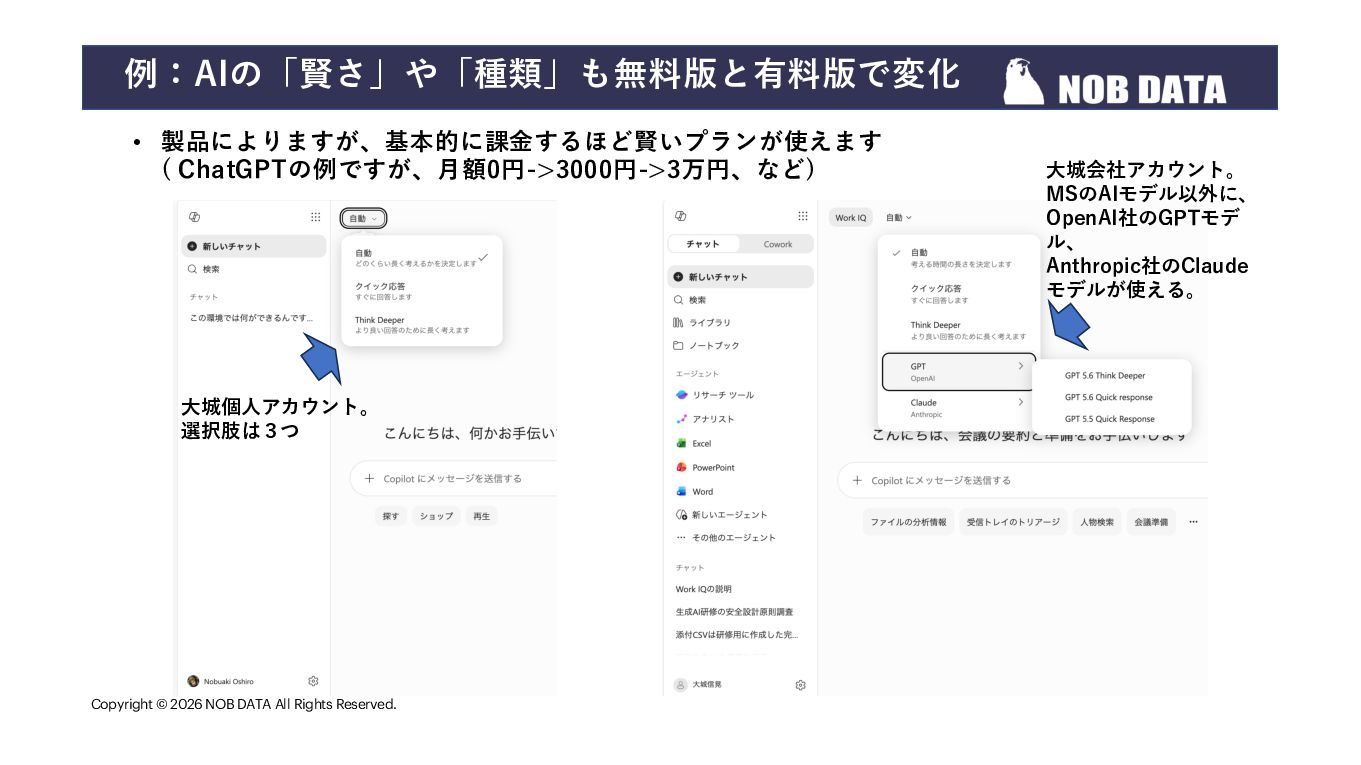The image size is (1361, 765).
Task: Click the ショップ suggestion chip
Action: coord(436,516)
